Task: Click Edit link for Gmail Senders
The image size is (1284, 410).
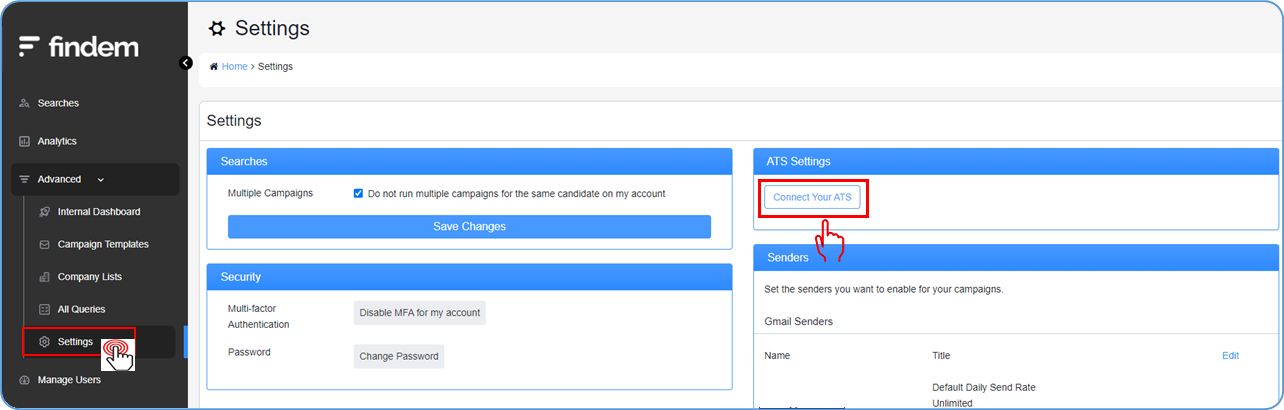Action: point(1230,356)
